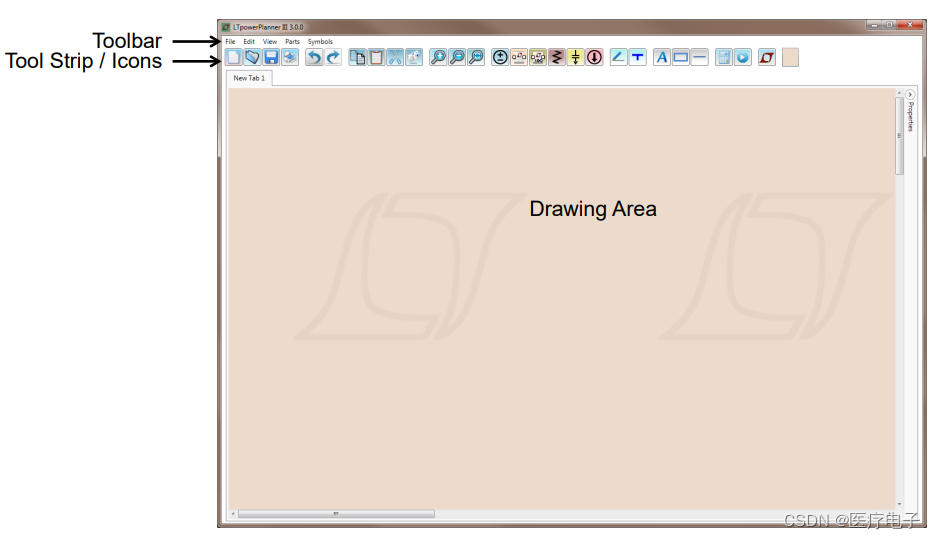Open the Symbols menu
Viewport: 936px width, 539px height.
(320, 42)
